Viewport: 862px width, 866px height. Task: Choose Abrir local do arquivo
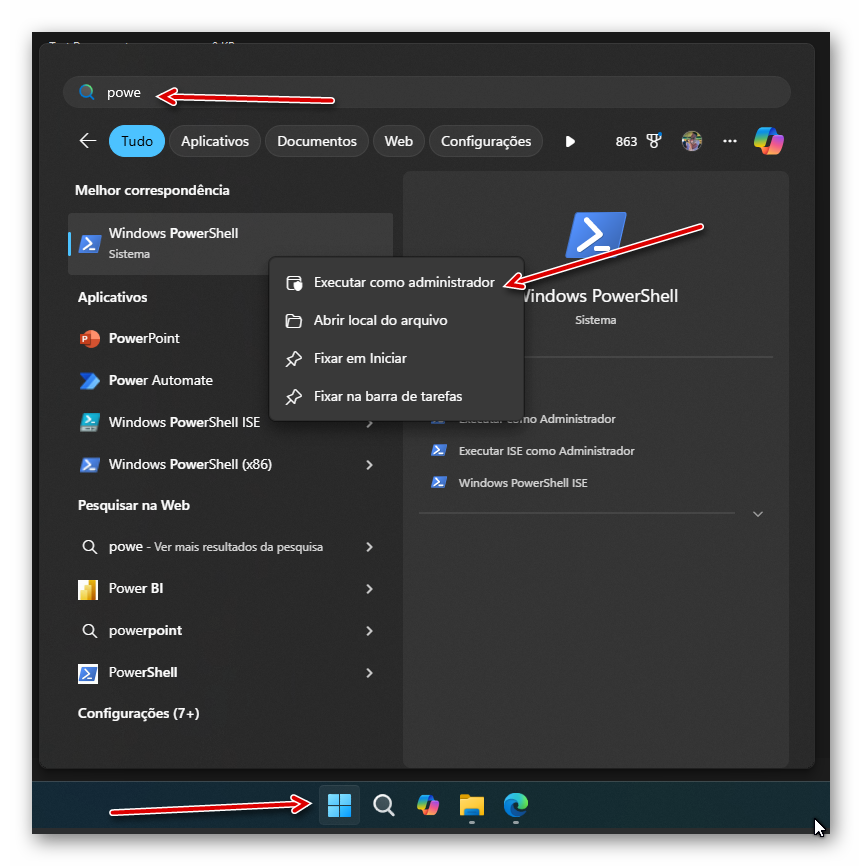coord(396,320)
